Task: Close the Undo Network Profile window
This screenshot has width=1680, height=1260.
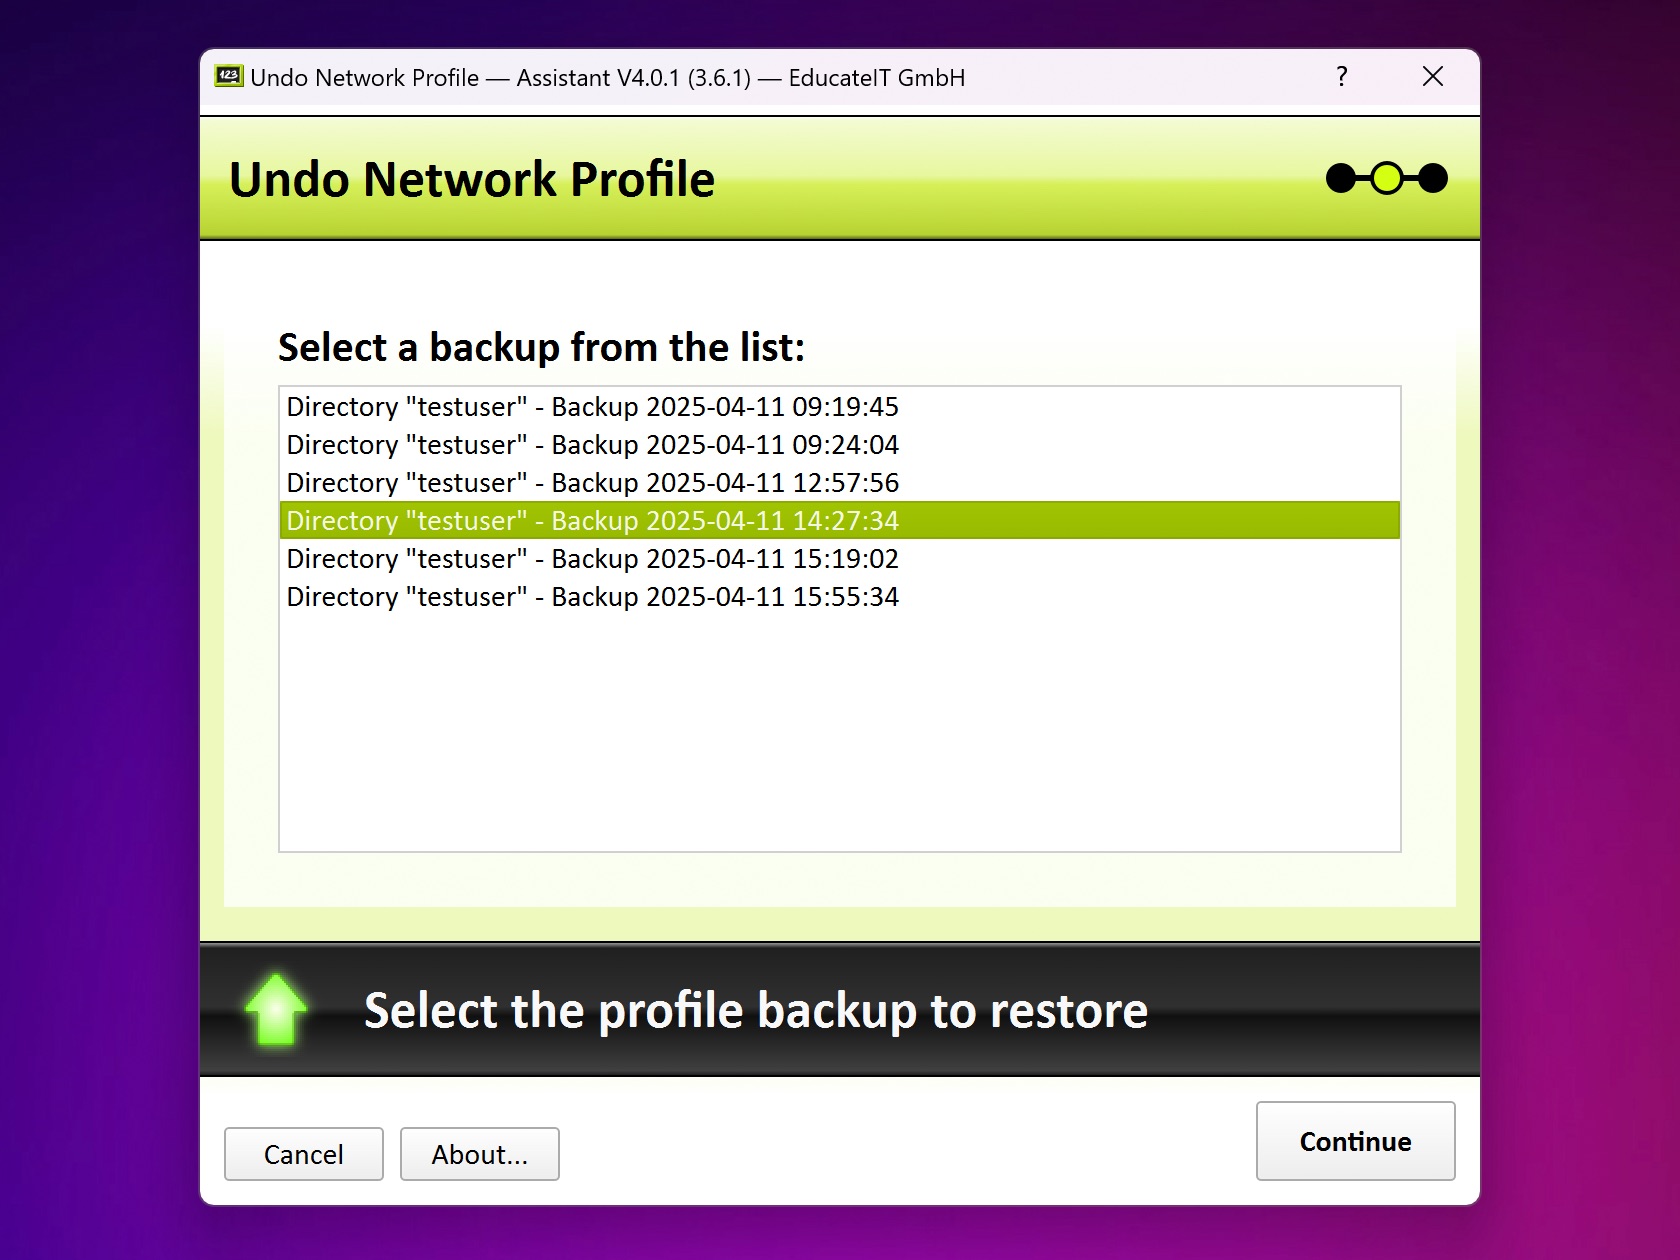Action: [x=1432, y=77]
